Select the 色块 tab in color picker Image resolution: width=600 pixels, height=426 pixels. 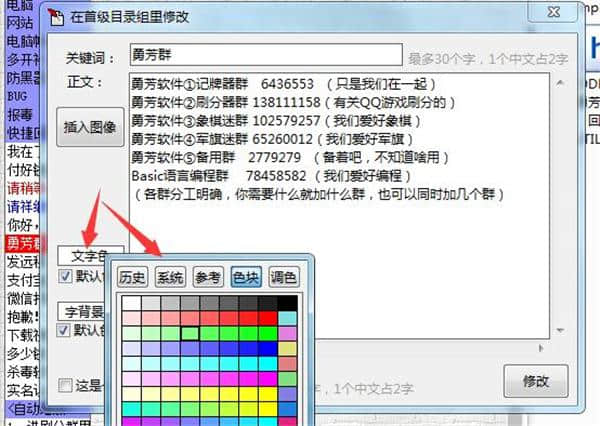point(246,277)
